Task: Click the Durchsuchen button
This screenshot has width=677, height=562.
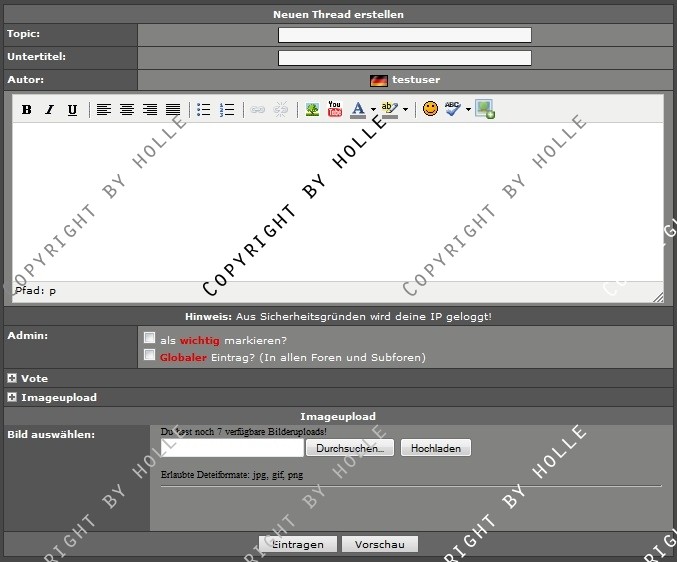Action: 350,448
